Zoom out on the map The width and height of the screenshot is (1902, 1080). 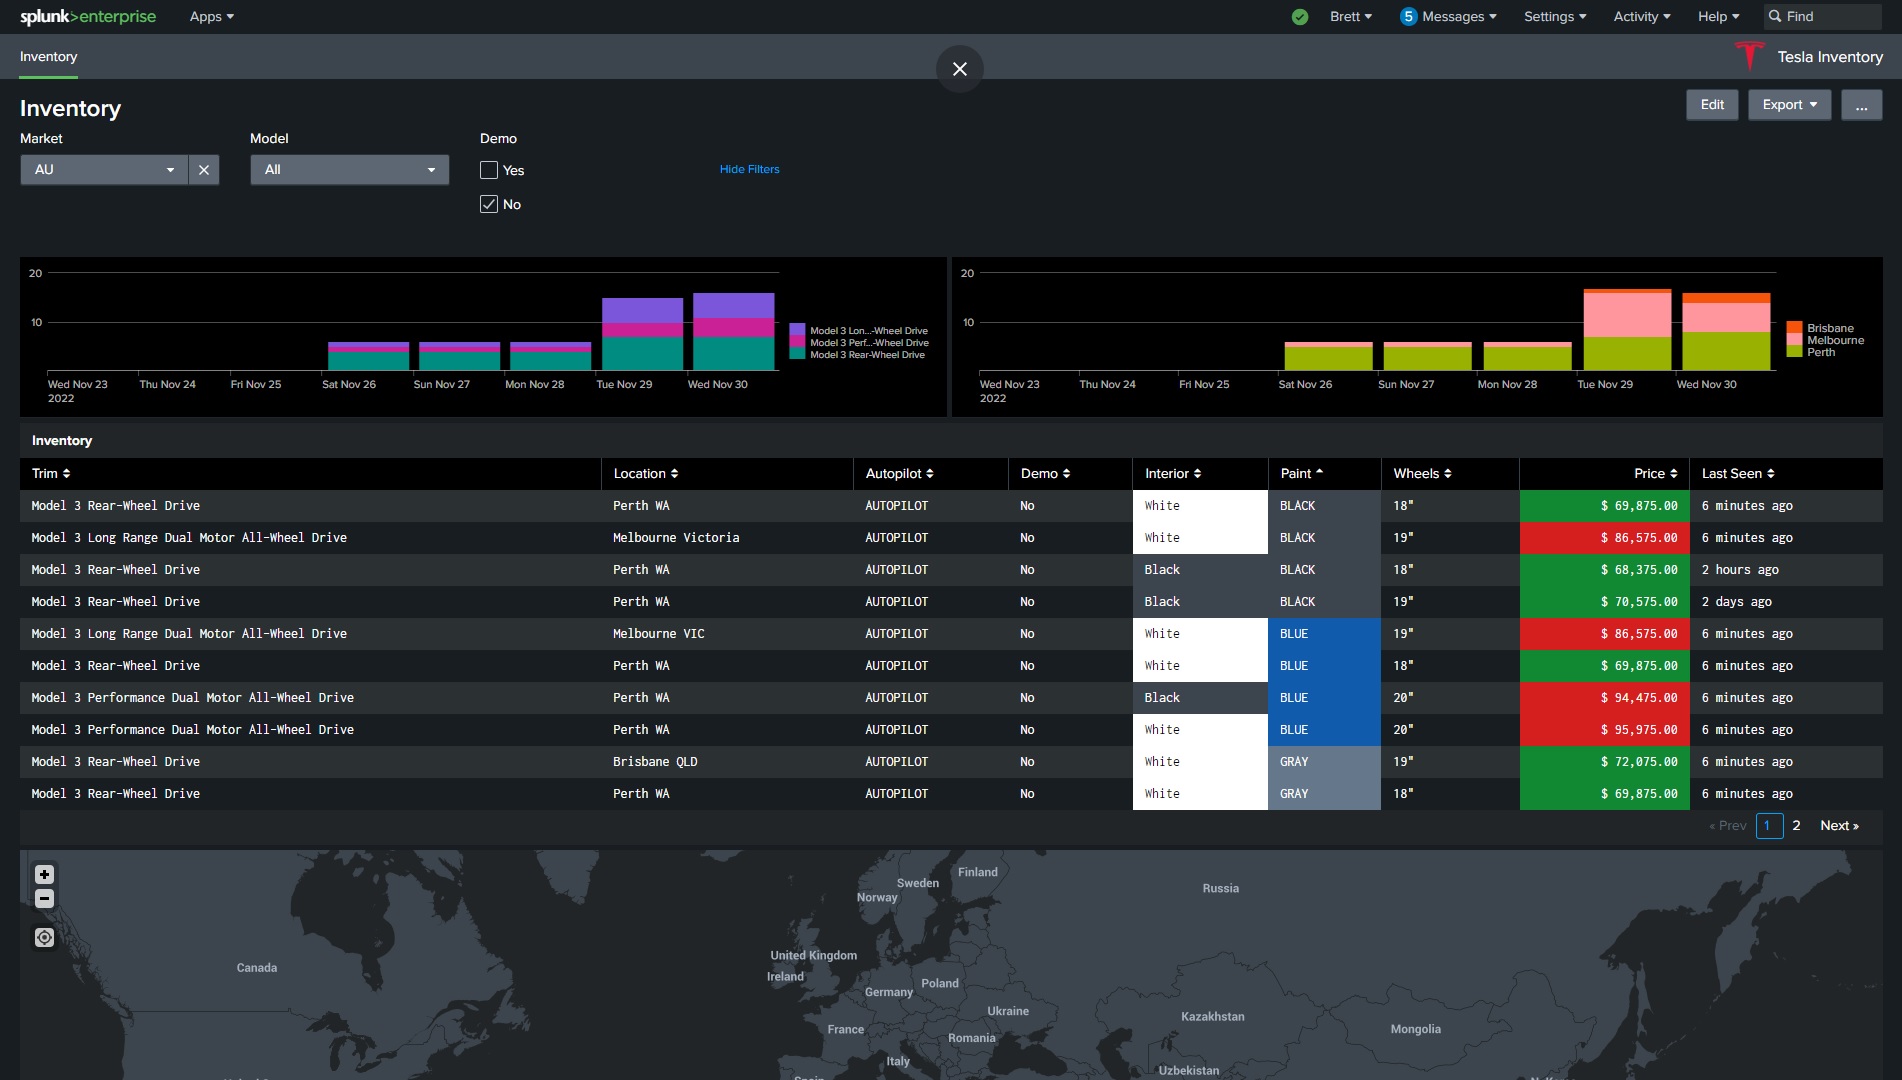click(44, 899)
